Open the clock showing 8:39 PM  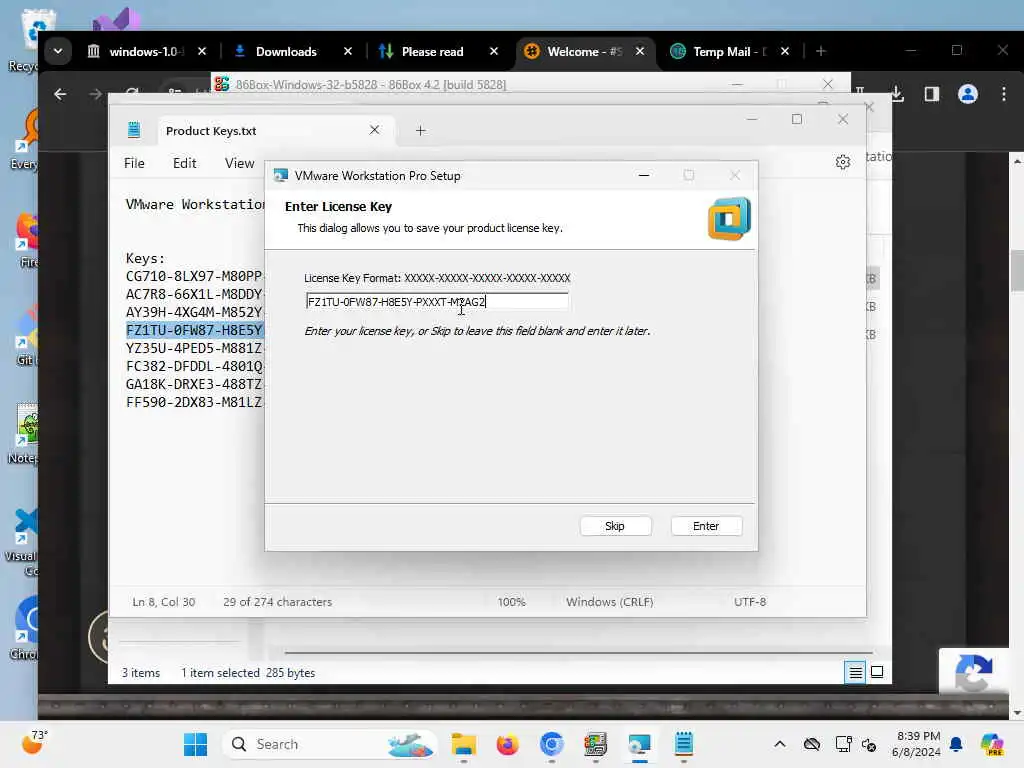(917, 744)
